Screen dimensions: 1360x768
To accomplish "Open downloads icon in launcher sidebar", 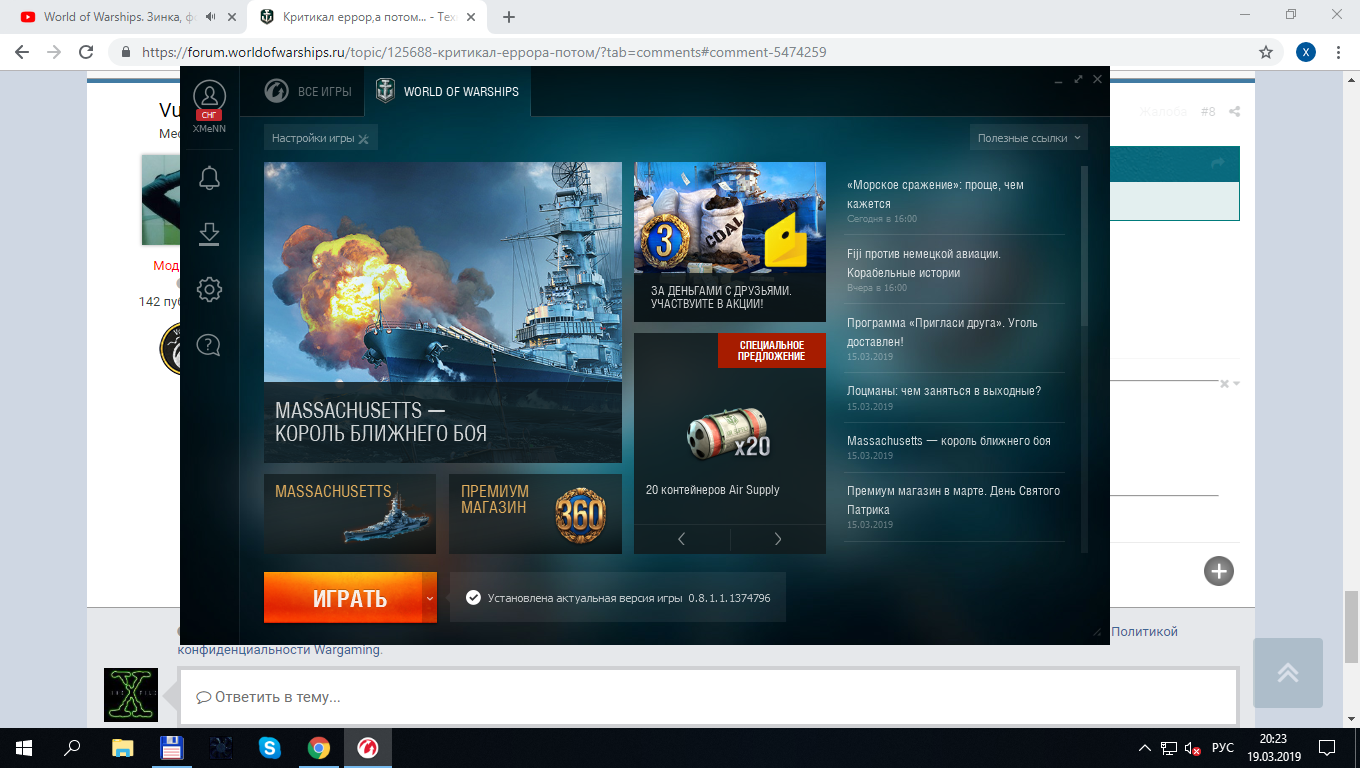I will point(209,234).
